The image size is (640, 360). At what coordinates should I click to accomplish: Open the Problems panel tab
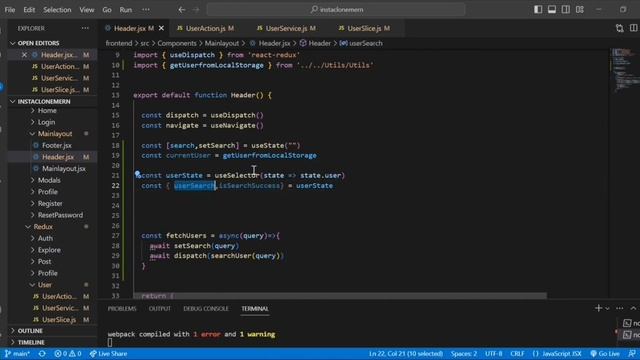click(x=122, y=309)
